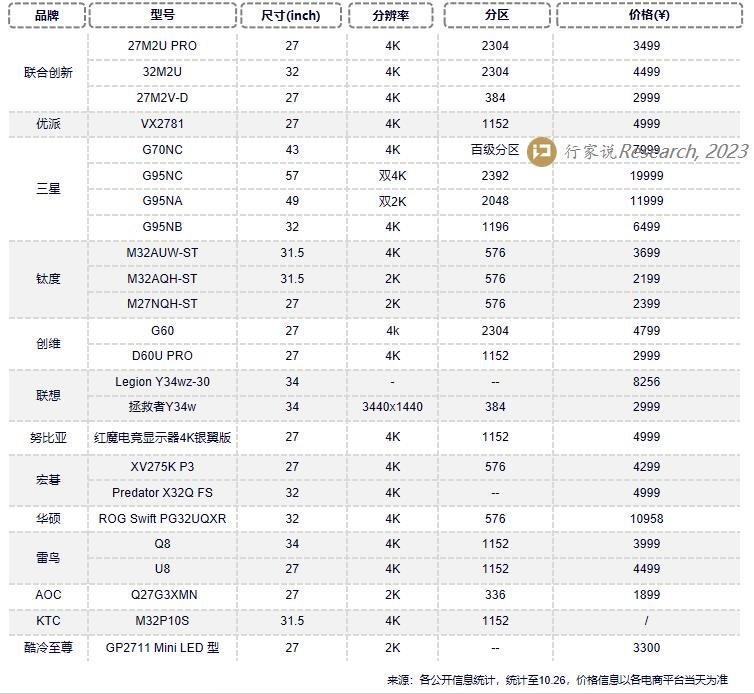Viewport: 754px width, 694px height.
Task: Select the Legion Y34wz-30 model cell
Action: [163, 382]
